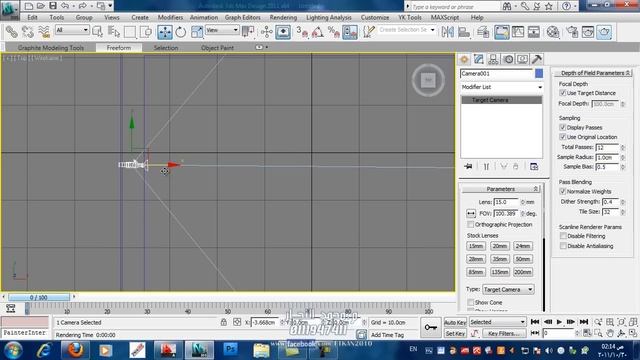Toggle the Auto Key button
The image size is (640, 360).
(455, 322)
